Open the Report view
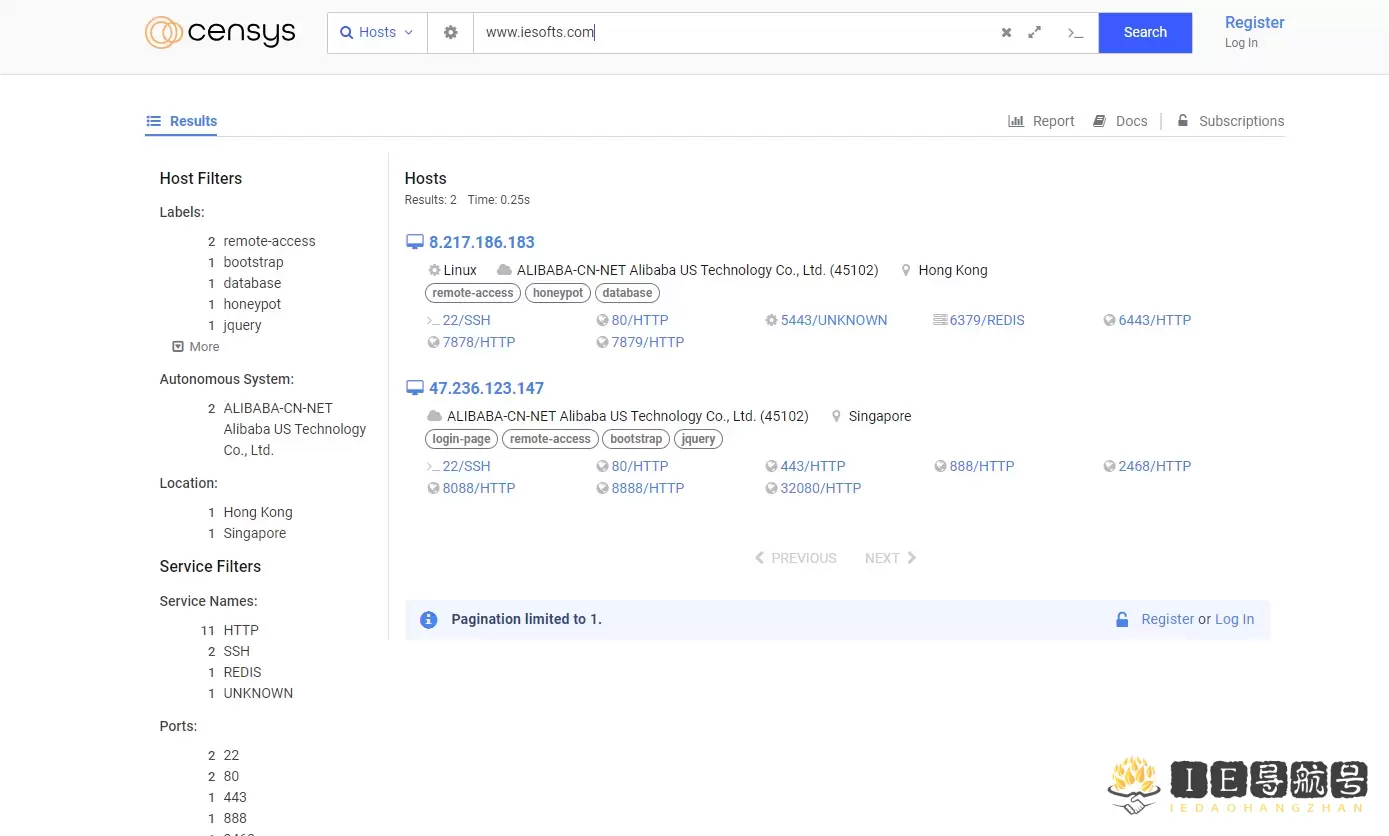The height and width of the screenshot is (836, 1389). [x=1041, y=121]
